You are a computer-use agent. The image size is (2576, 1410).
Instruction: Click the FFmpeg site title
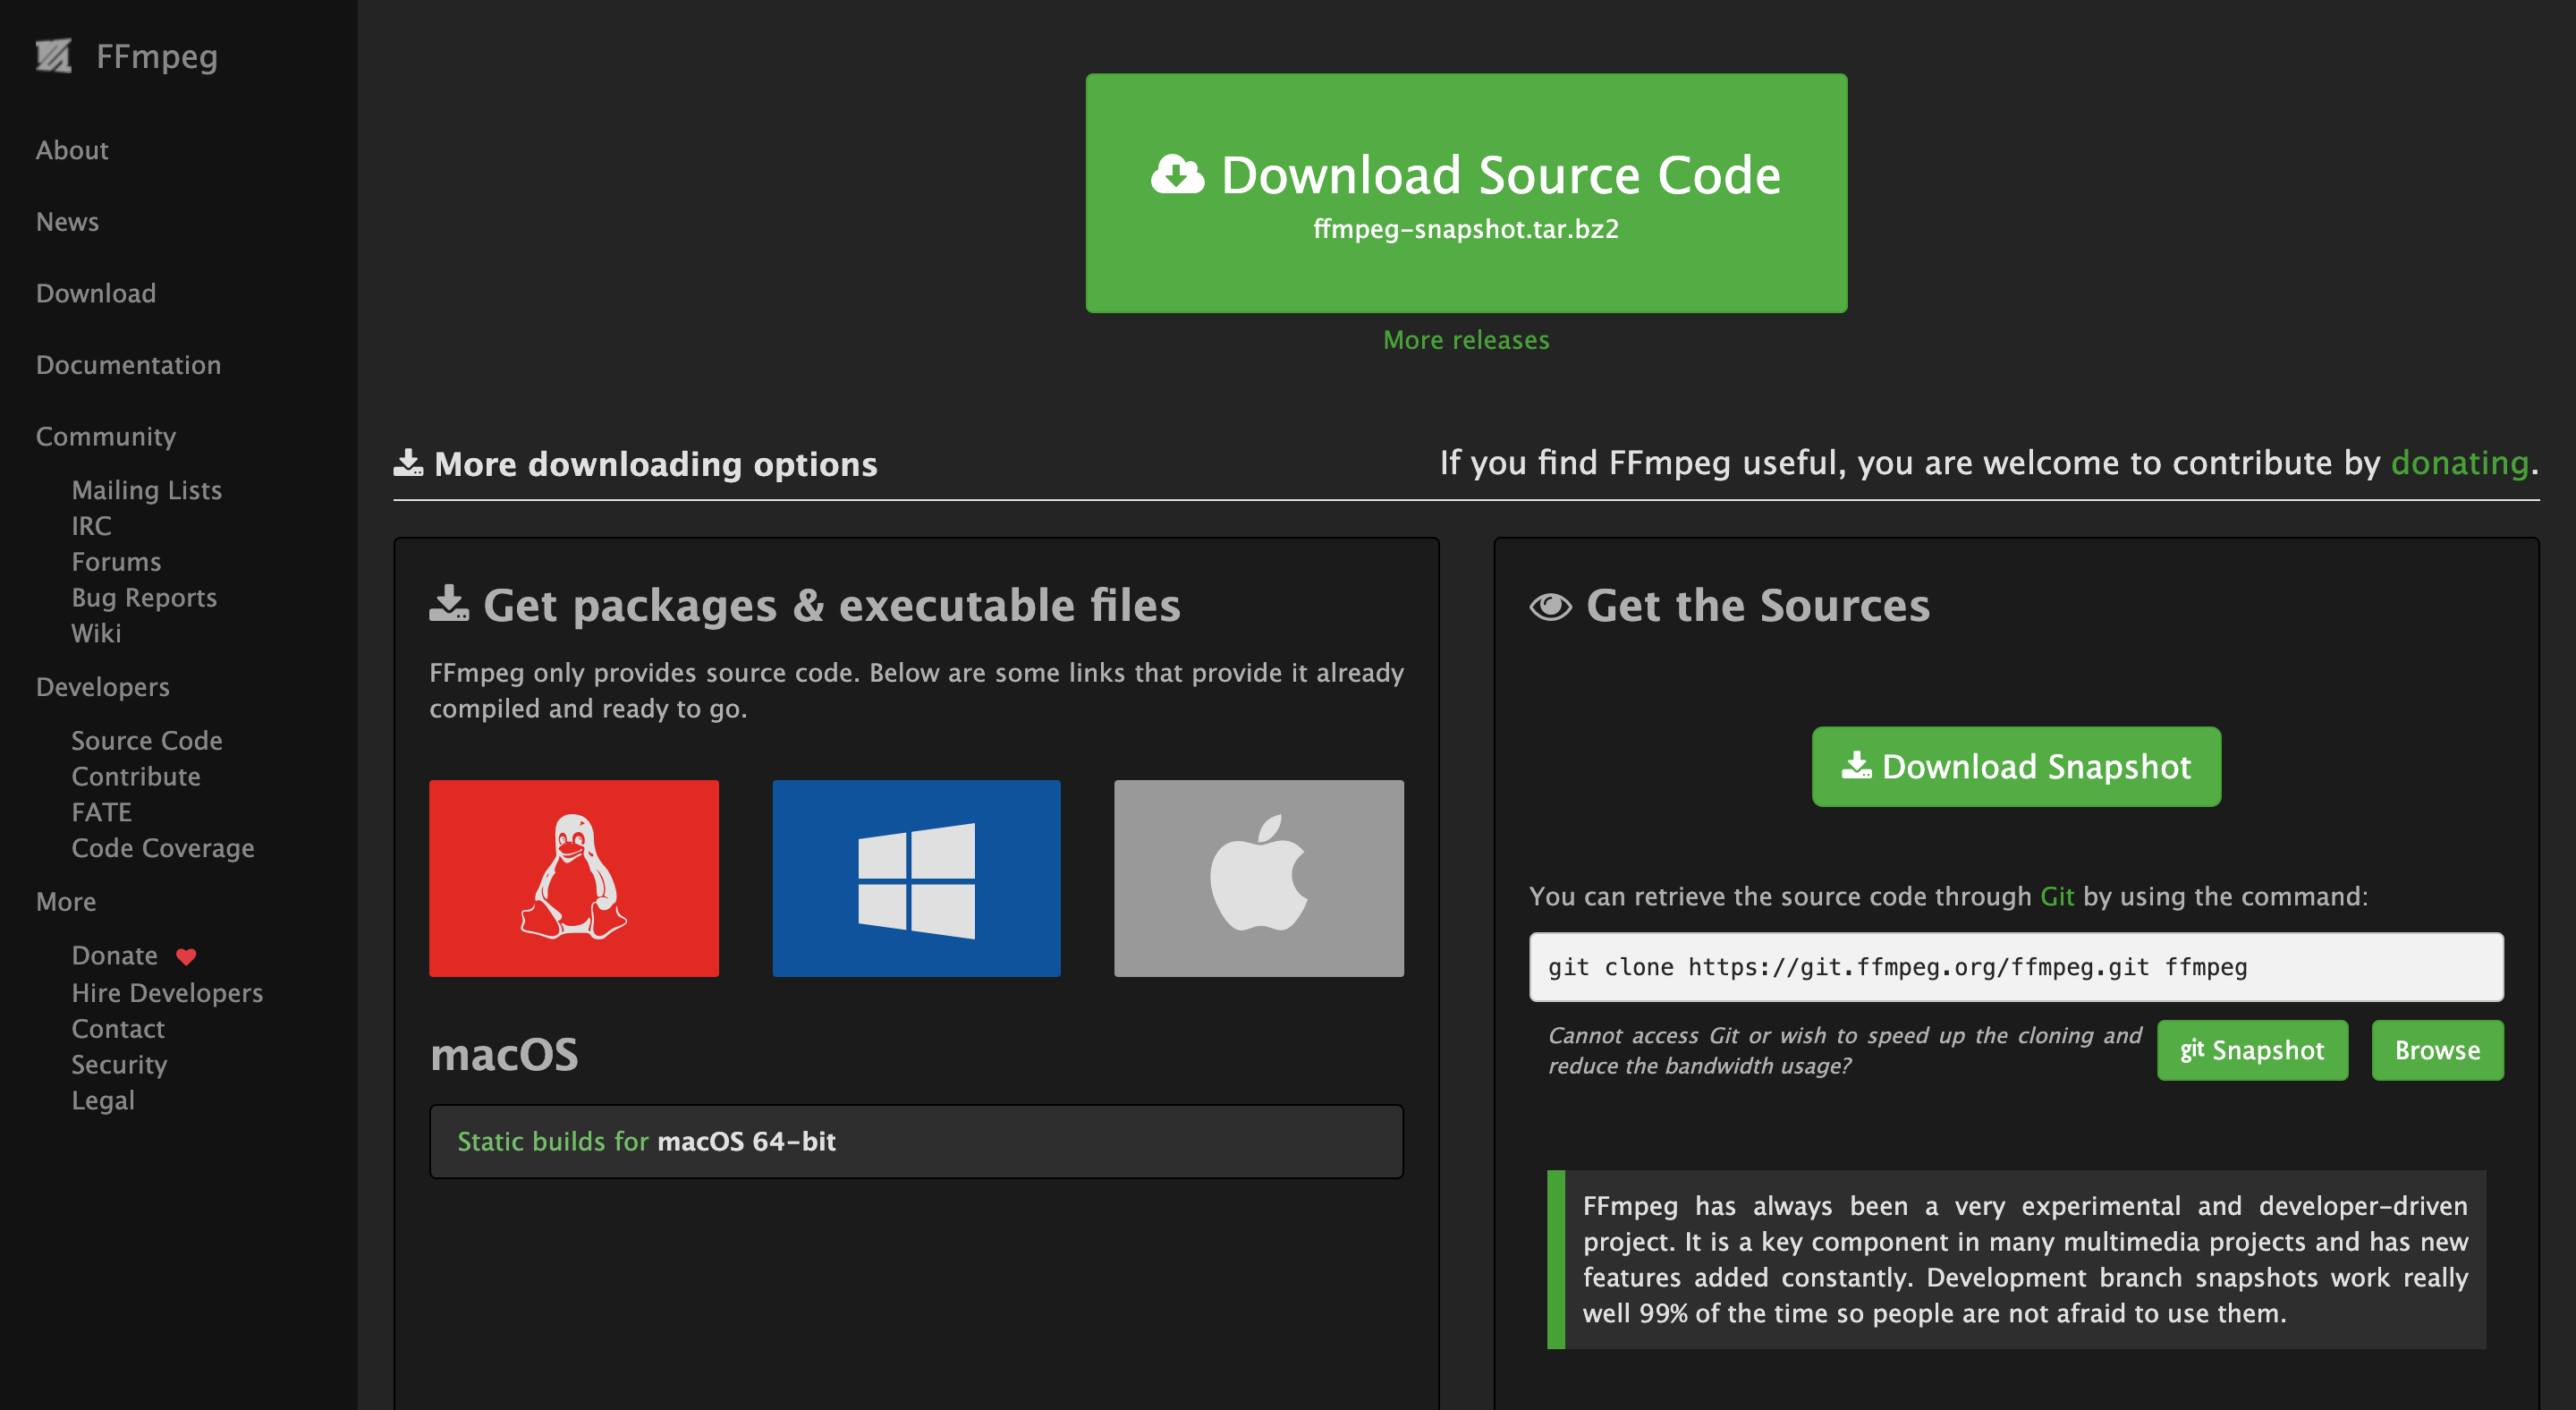point(157,57)
